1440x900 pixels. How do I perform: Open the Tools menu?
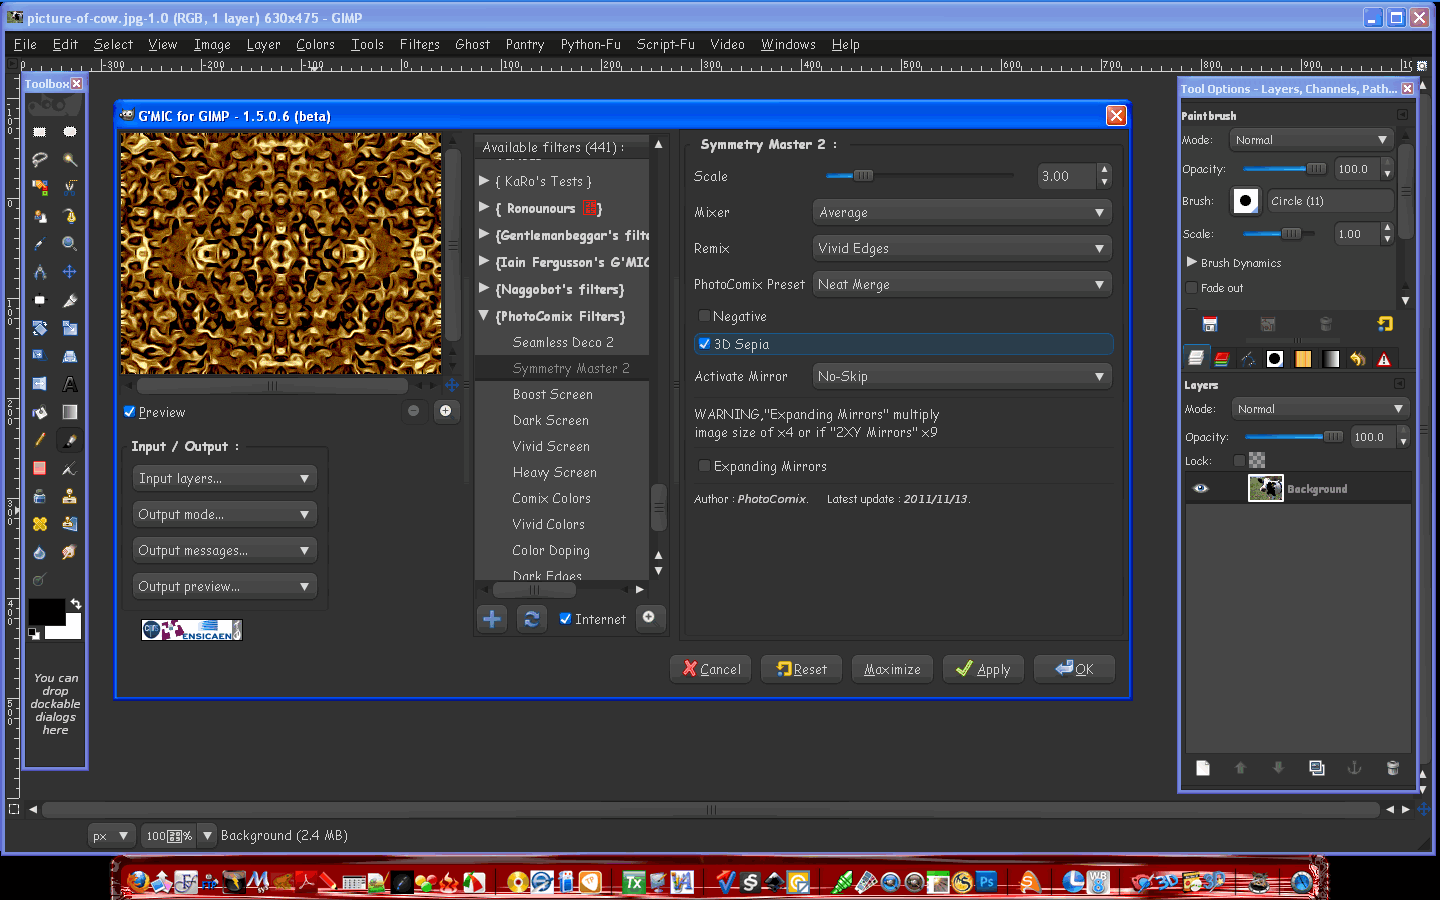(x=367, y=44)
